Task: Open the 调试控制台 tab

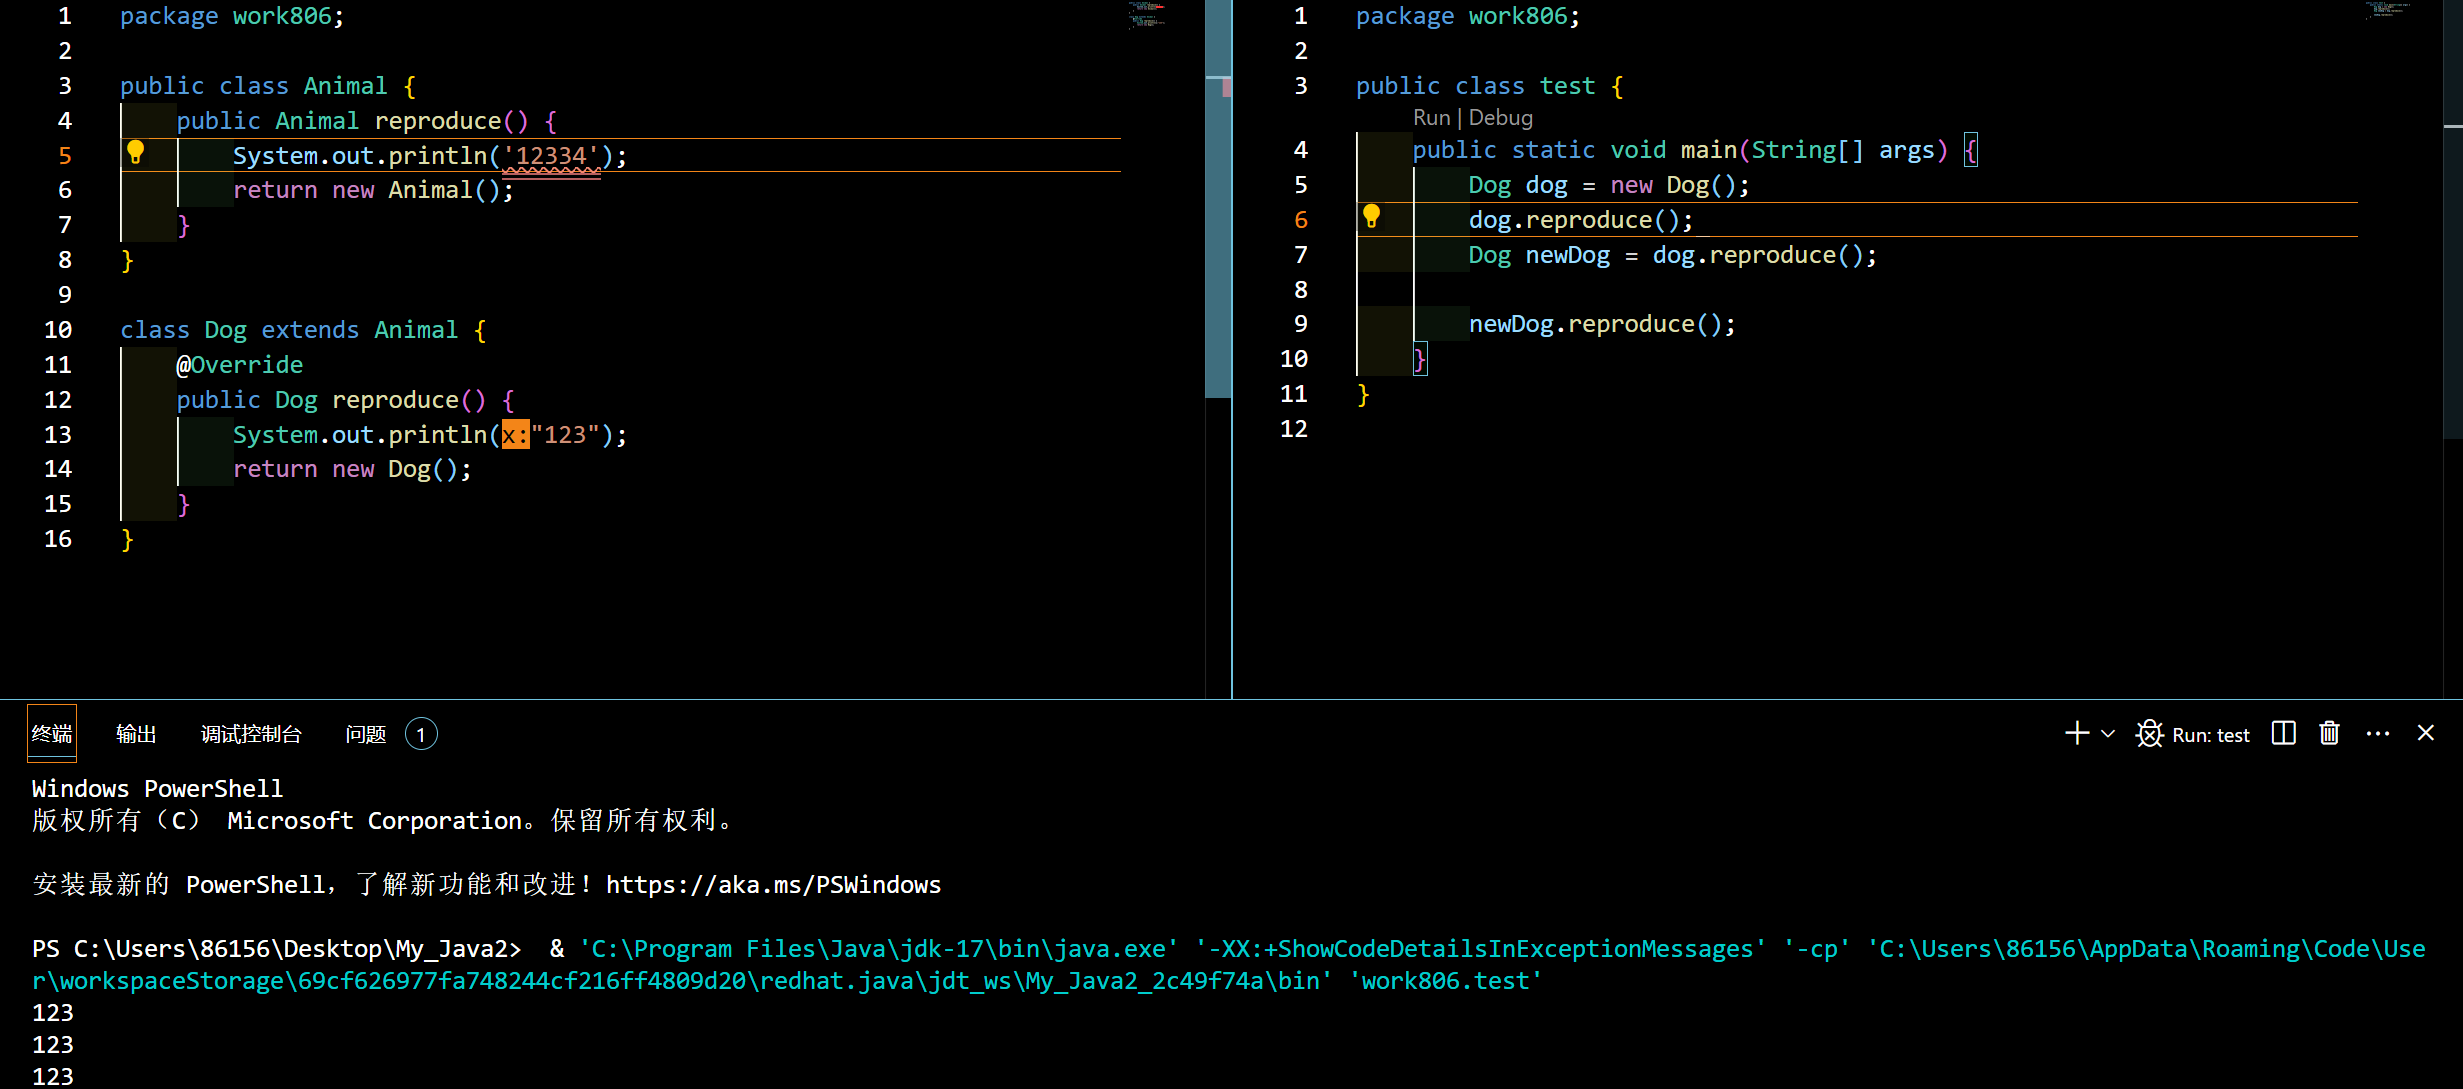Action: [251, 735]
